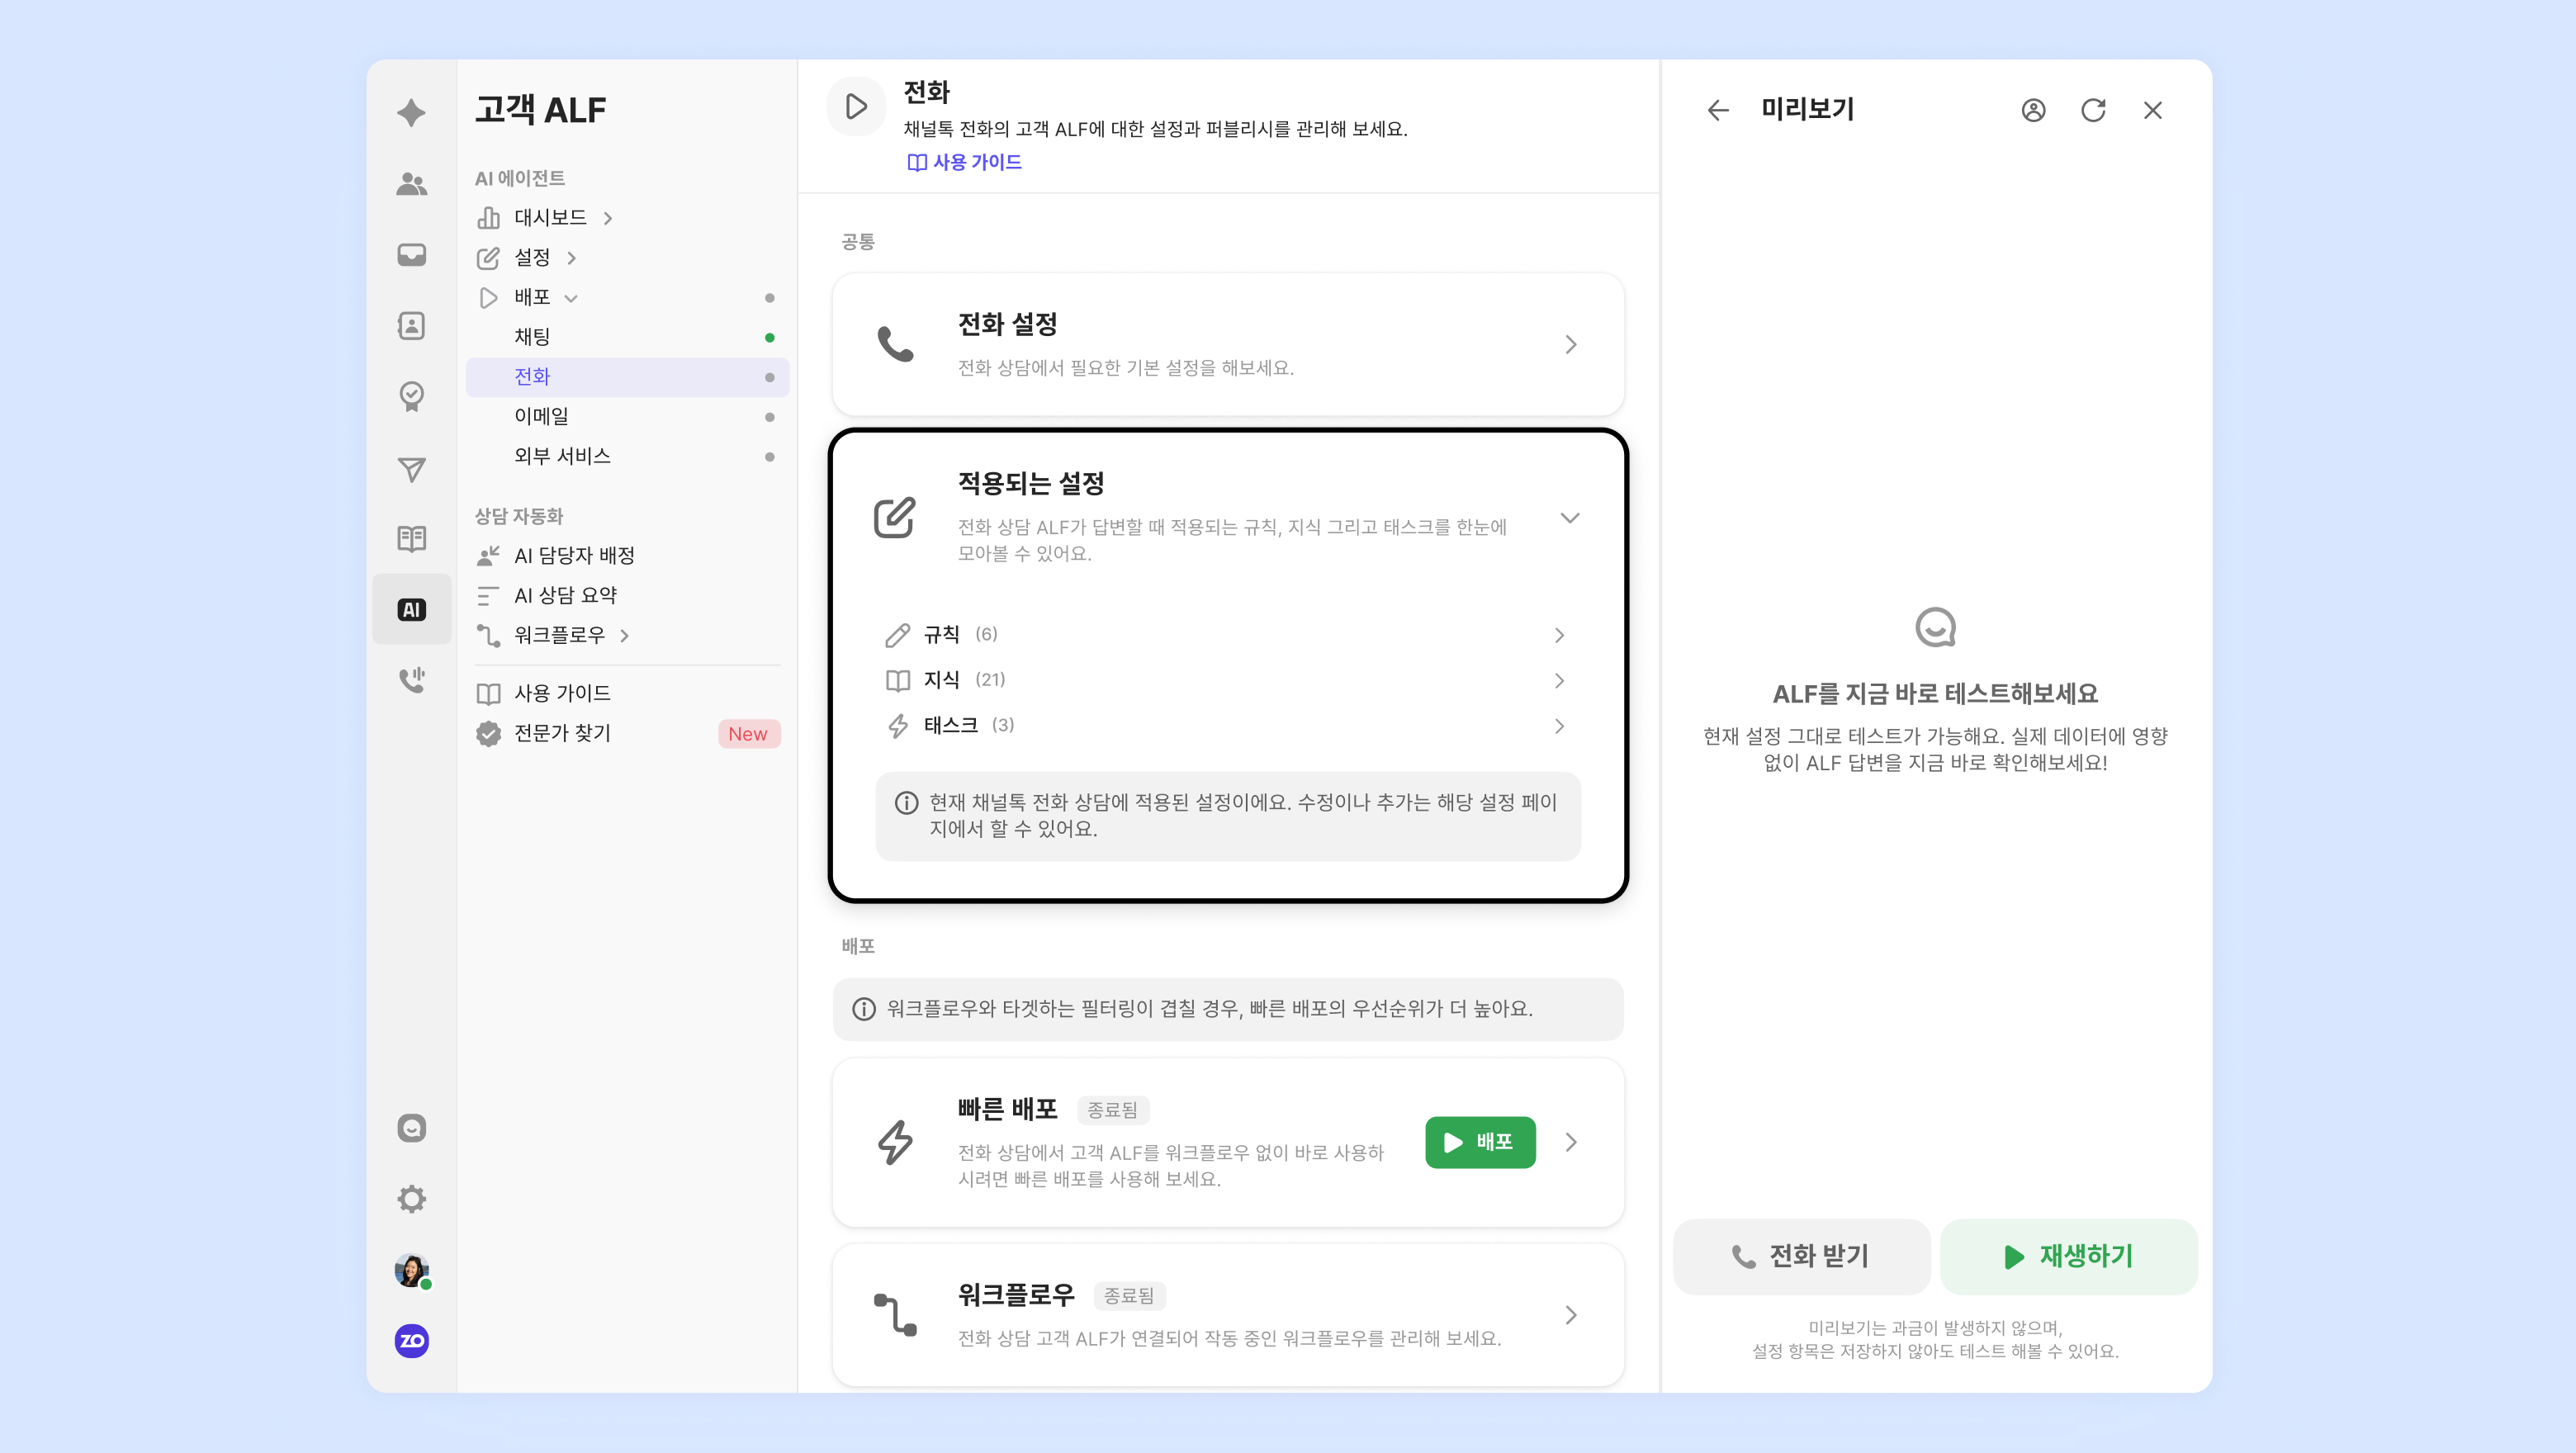Open the contacts icon in left rail
This screenshot has height=1453, width=2576.
(x=411, y=326)
